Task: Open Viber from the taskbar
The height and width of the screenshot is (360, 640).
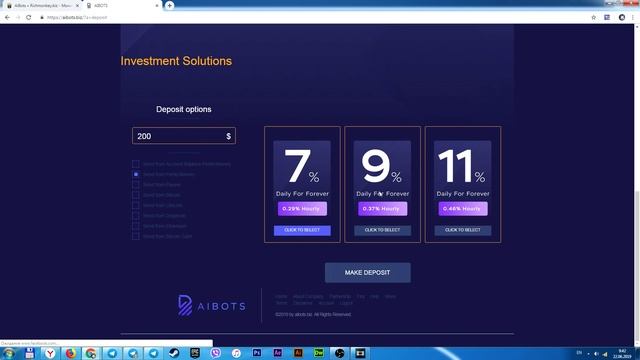Action: pos(216,353)
